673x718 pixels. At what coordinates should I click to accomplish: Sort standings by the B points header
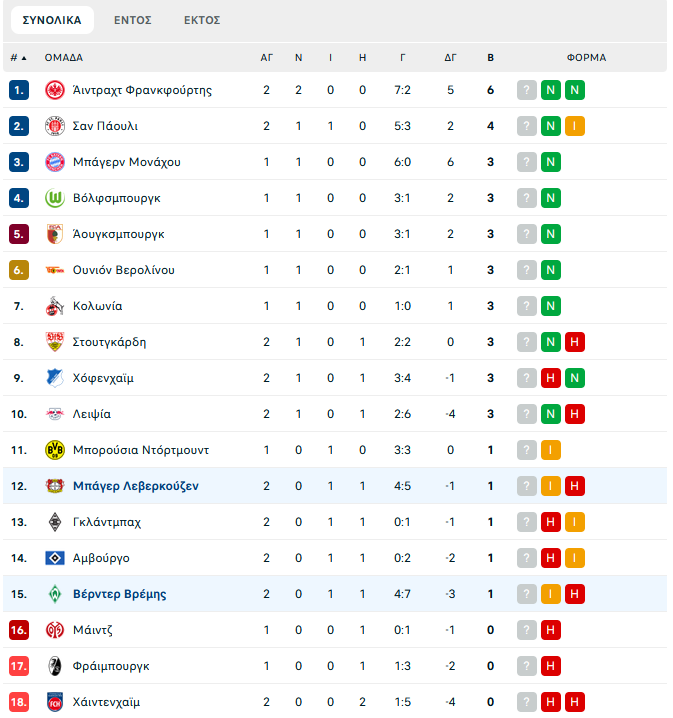pos(490,58)
